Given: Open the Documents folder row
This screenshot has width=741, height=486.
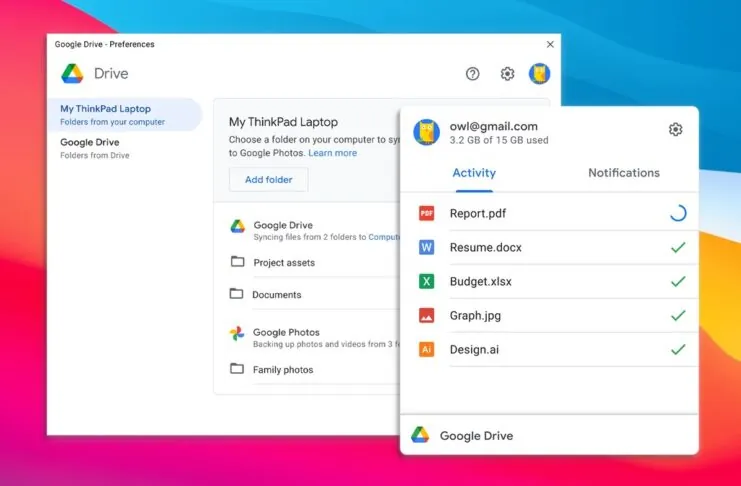Looking at the screenshot, I should point(314,295).
